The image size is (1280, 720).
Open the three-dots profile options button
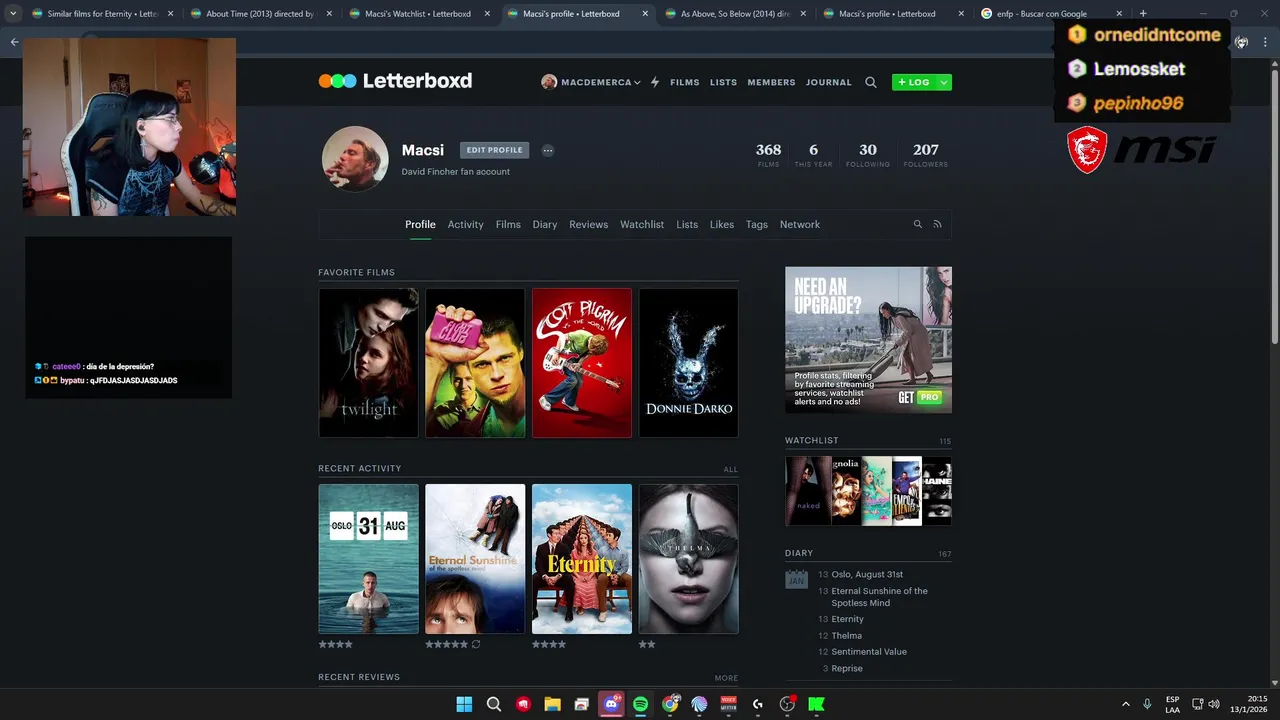click(548, 150)
